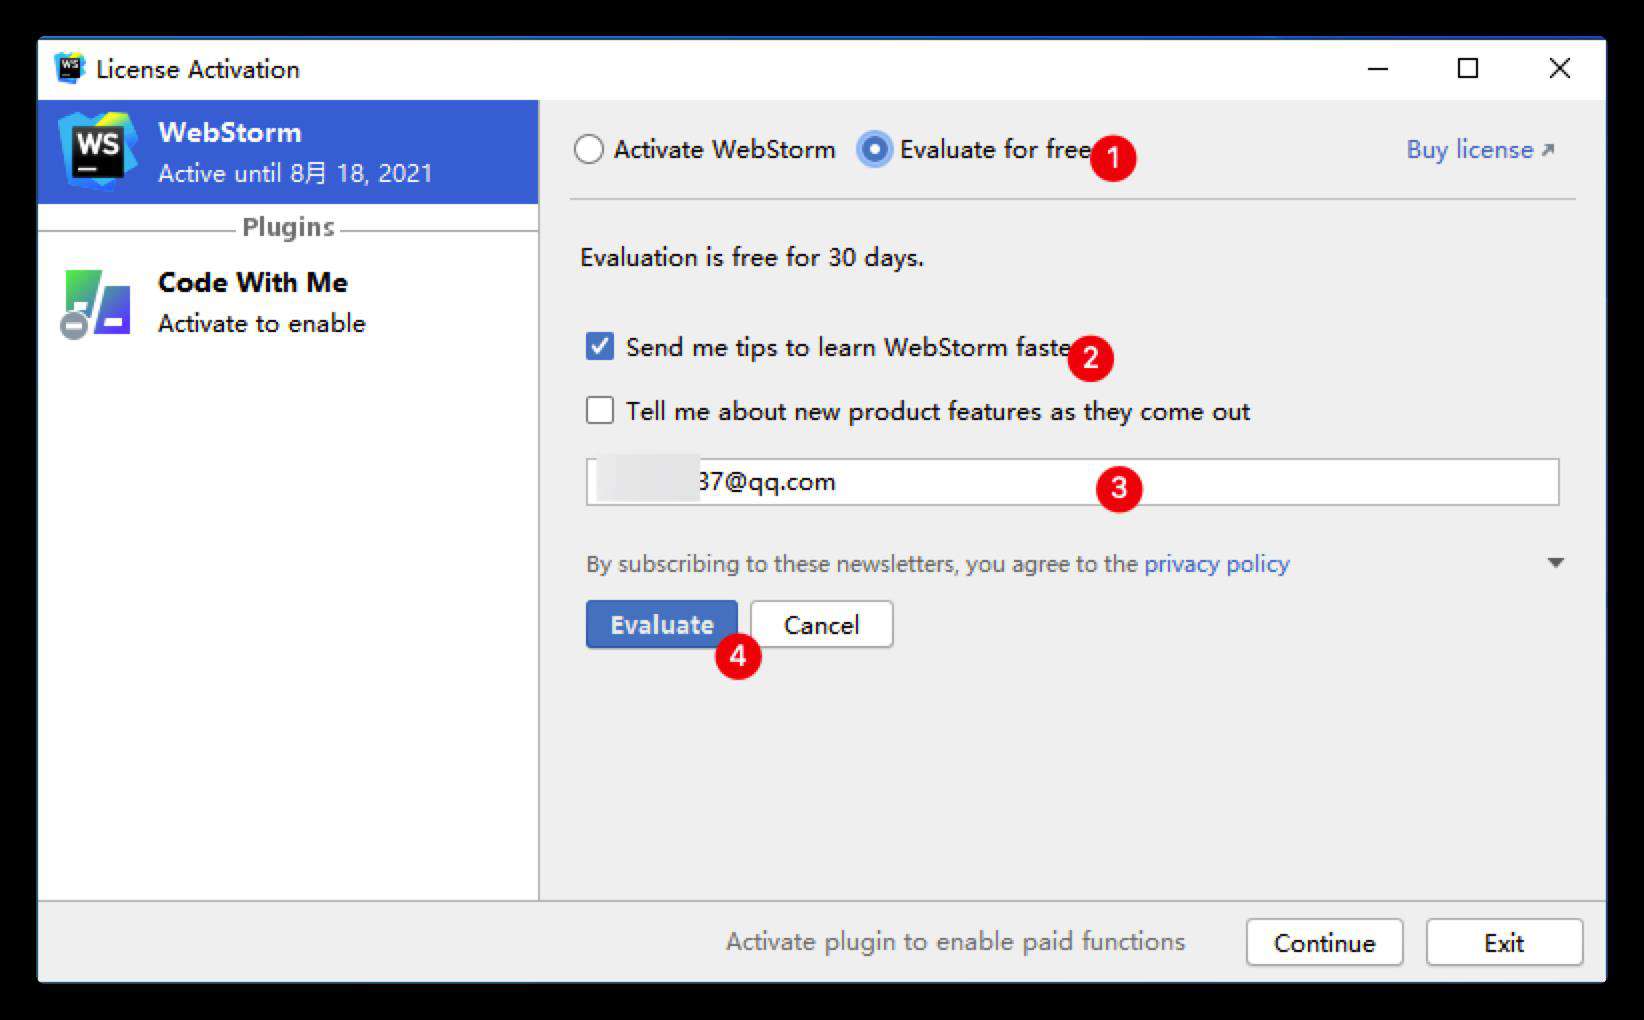Click the Cancel button

click(821, 625)
